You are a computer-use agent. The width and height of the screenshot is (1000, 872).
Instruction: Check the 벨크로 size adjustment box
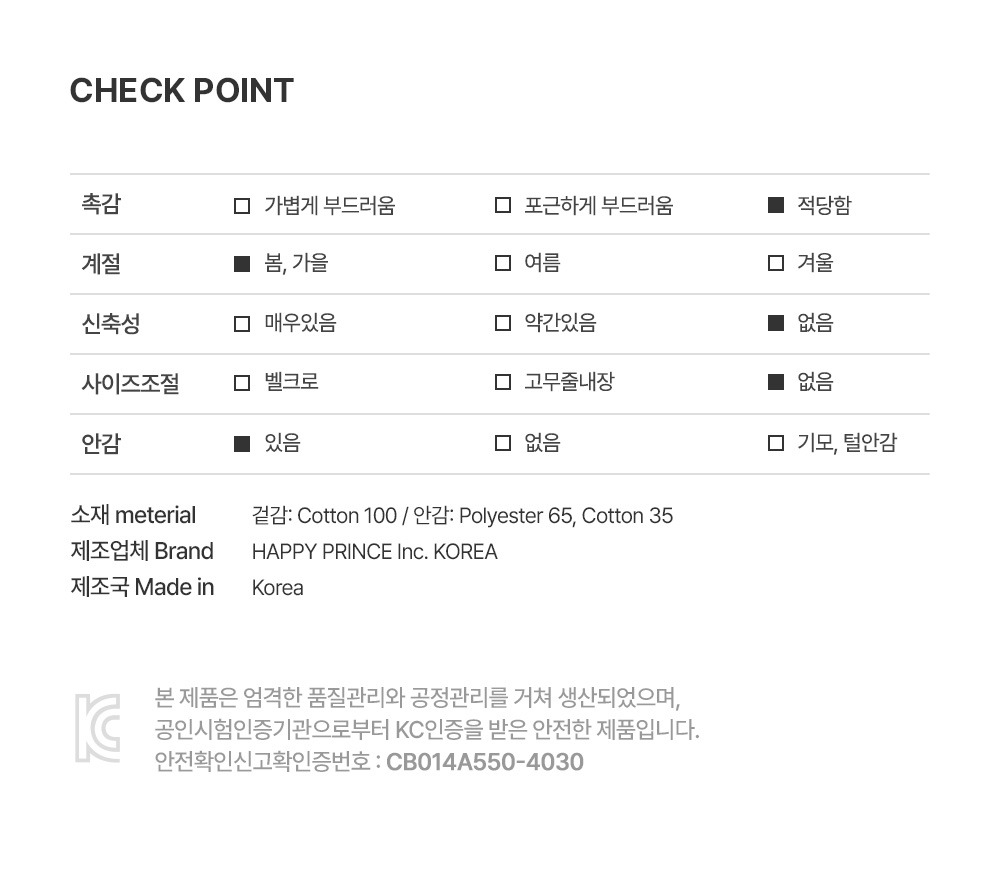tap(242, 383)
